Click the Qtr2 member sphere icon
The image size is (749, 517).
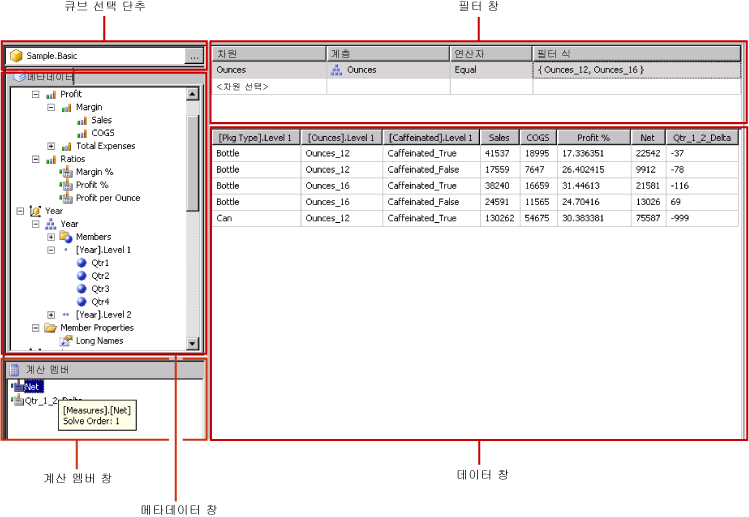pos(82,276)
